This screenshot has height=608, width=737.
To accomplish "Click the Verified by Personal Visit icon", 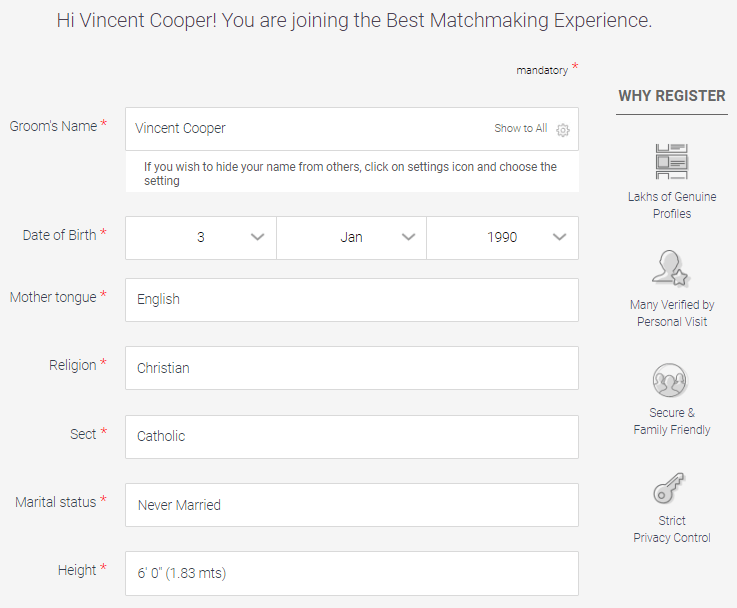I will tap(670, 268).
